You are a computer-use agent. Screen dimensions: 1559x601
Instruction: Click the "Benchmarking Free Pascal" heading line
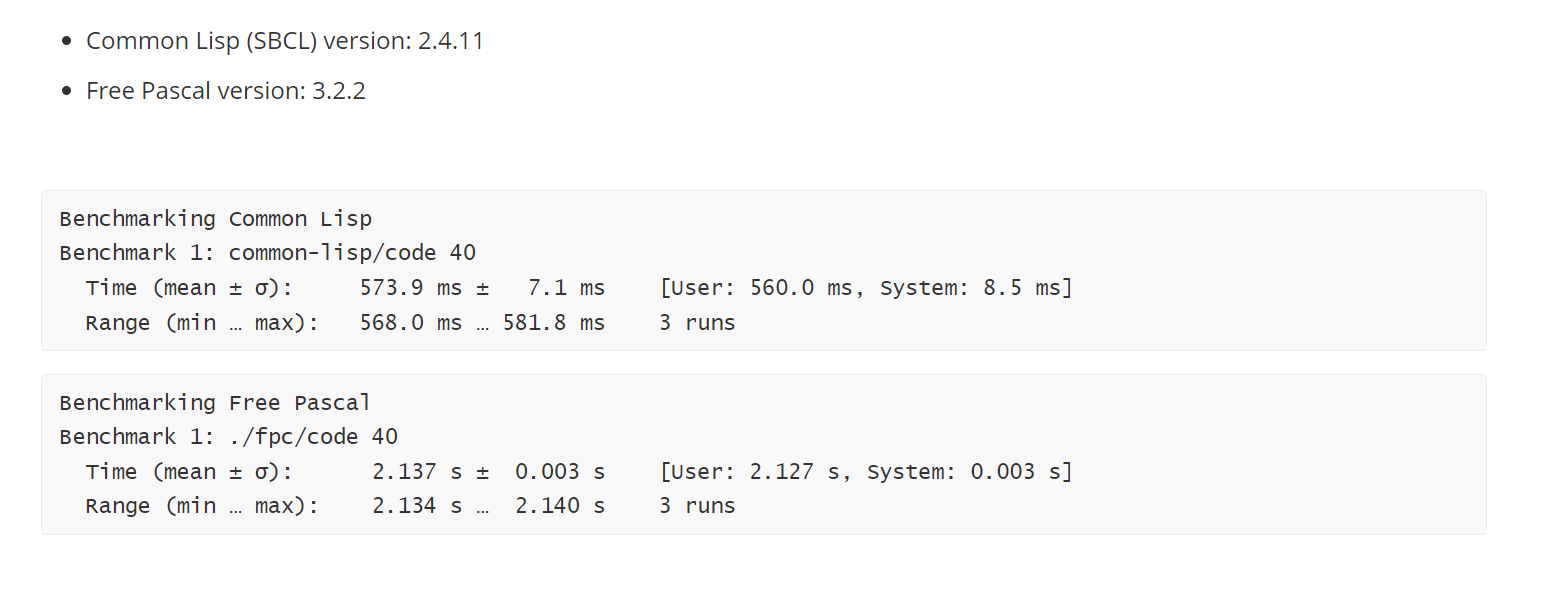[215, 403]
